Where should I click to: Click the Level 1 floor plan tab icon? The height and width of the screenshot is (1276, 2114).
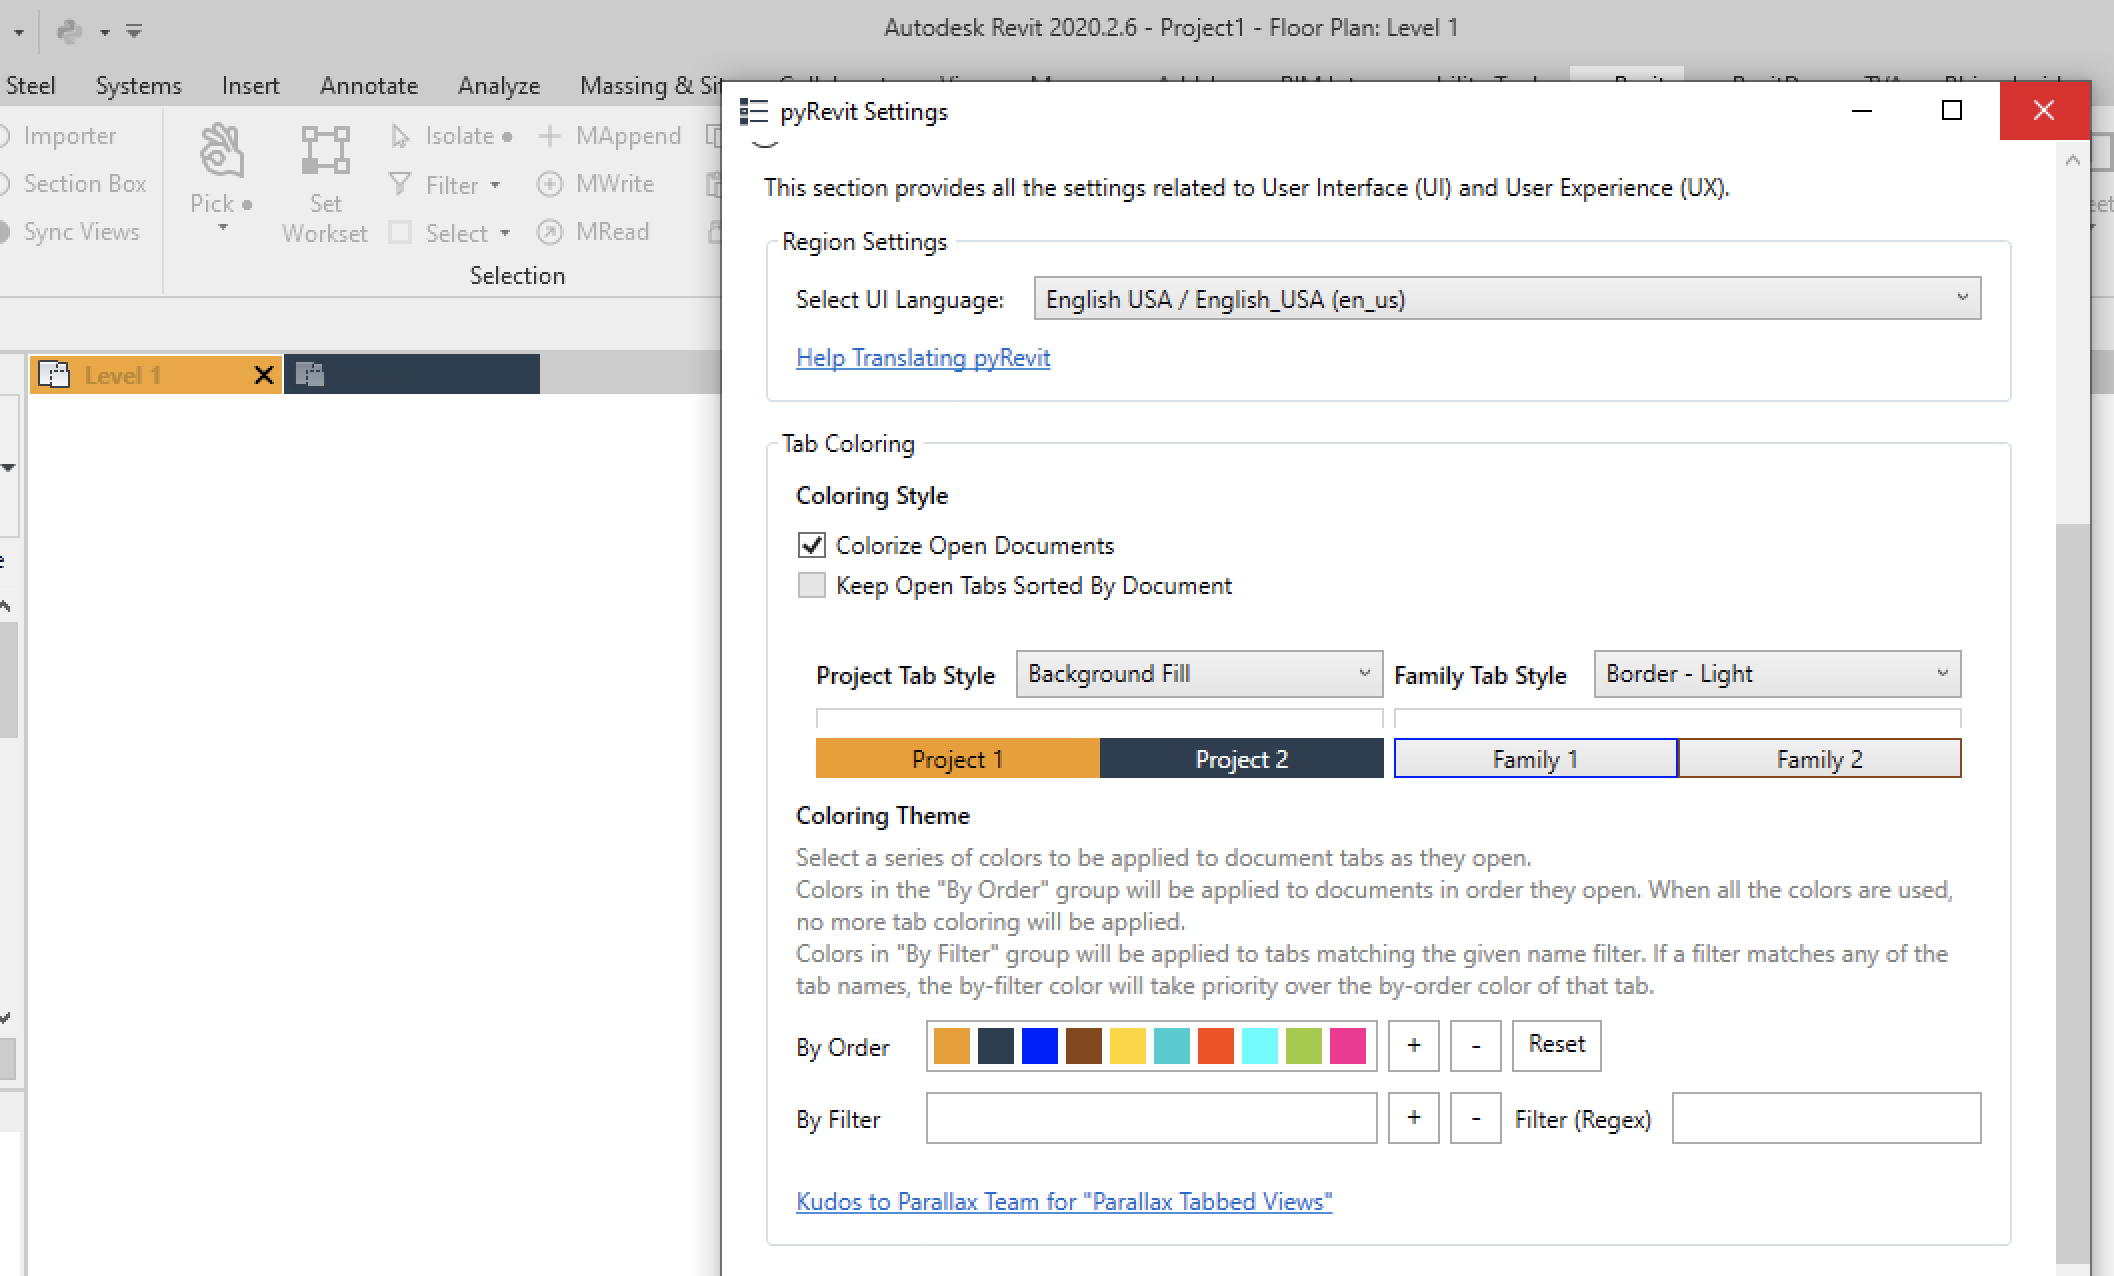pyautogui.click(x=54, y=375)
